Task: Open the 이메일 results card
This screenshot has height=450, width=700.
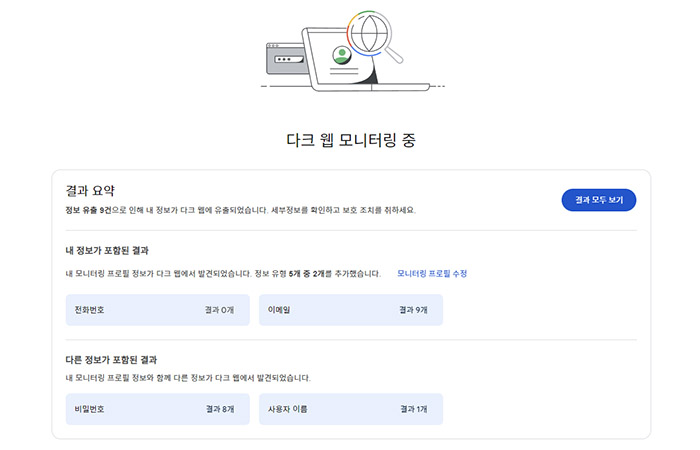Action: pyautogui.click(x=350, y=310)
